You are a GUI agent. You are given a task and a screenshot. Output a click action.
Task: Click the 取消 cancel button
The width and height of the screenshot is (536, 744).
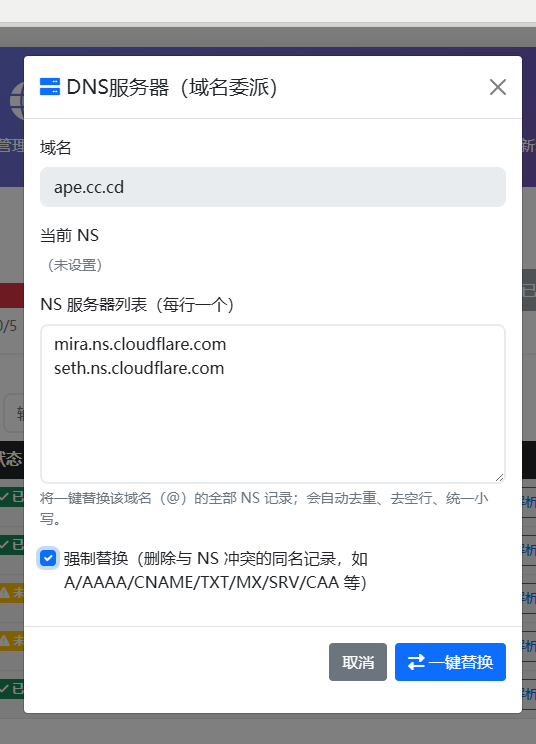tap(358, 662)
